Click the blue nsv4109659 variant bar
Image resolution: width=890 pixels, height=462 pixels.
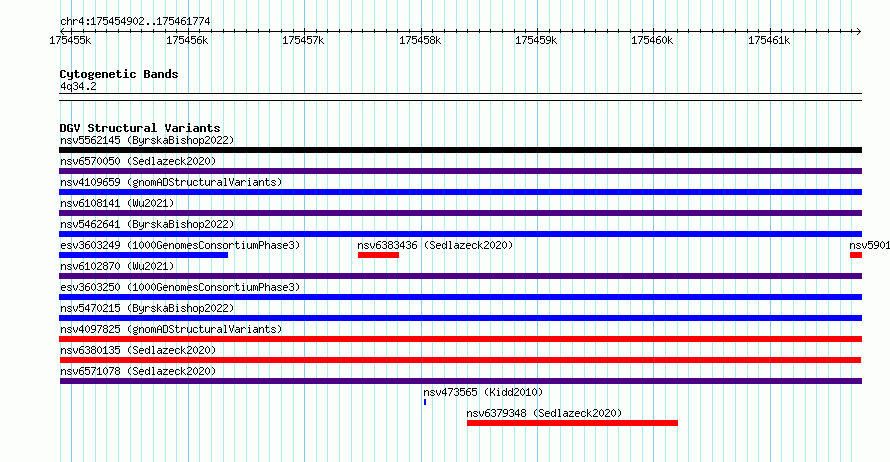click(460, 192)
